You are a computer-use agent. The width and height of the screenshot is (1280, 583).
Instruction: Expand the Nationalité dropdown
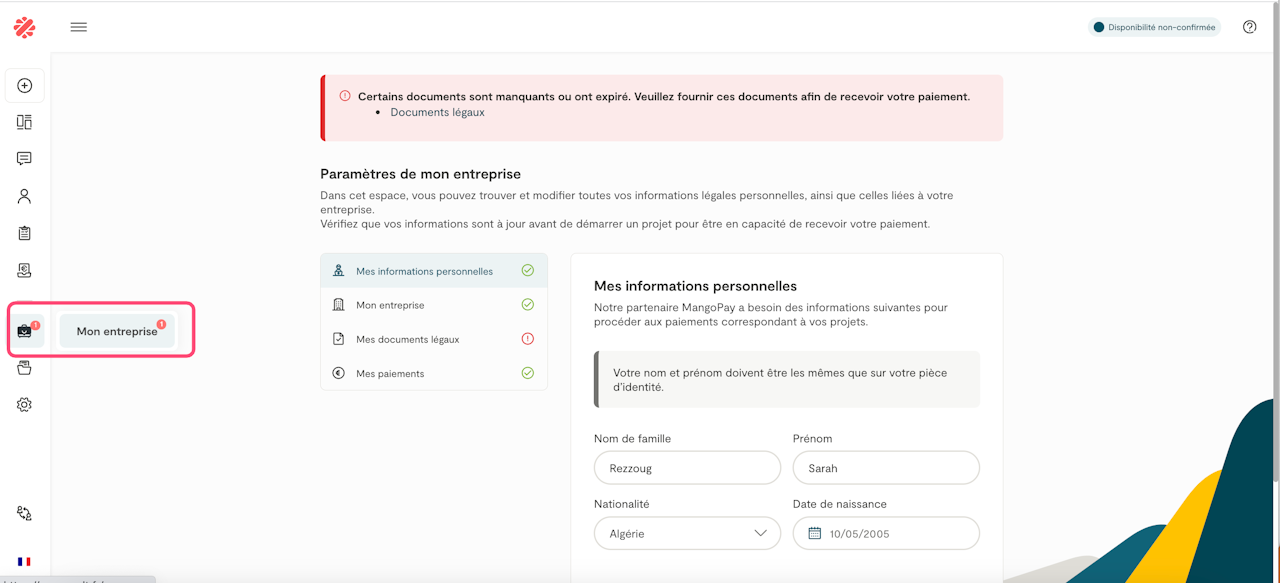click(x=687, y=534)
